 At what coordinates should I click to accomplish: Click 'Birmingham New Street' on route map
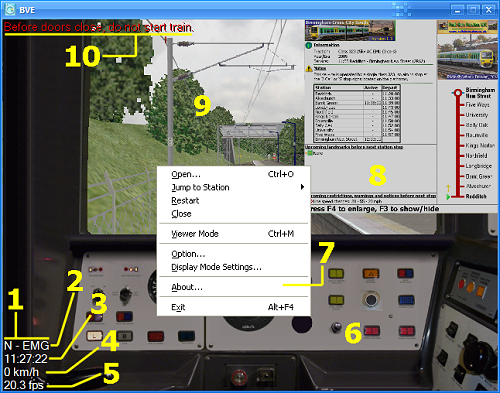click(x=480, y=93)
